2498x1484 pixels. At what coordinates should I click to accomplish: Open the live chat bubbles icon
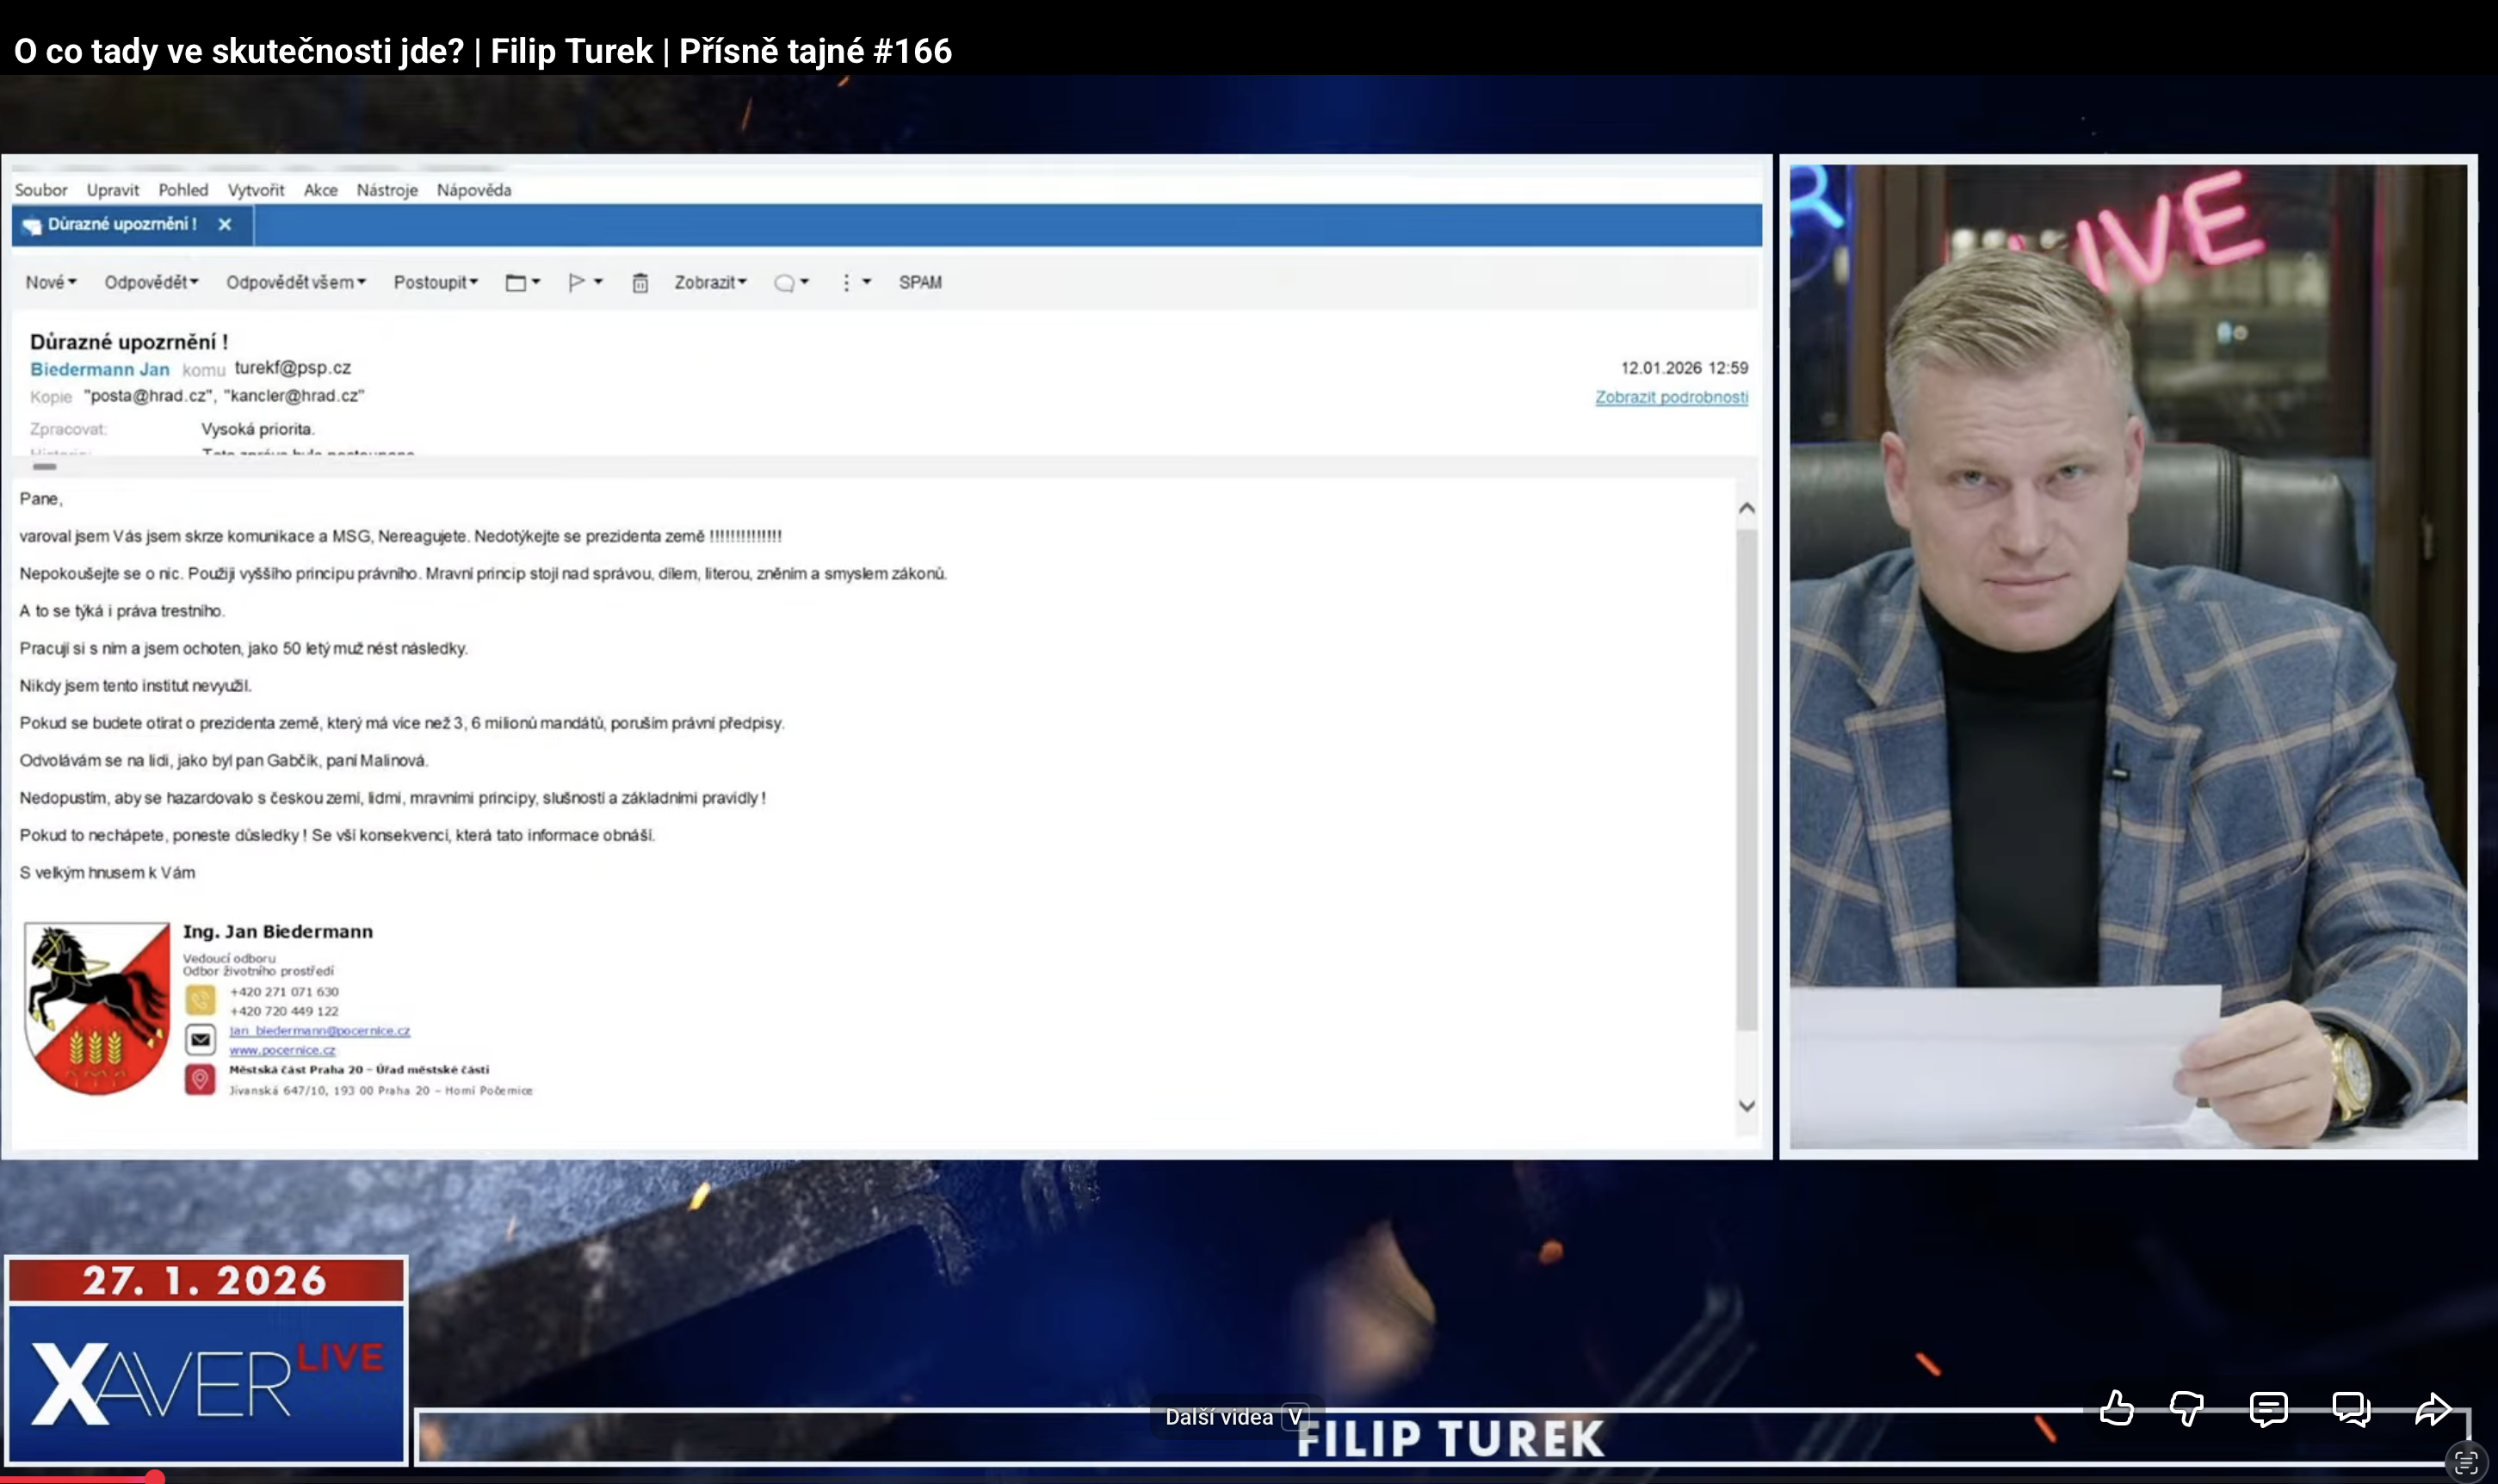[2350, 1408]
